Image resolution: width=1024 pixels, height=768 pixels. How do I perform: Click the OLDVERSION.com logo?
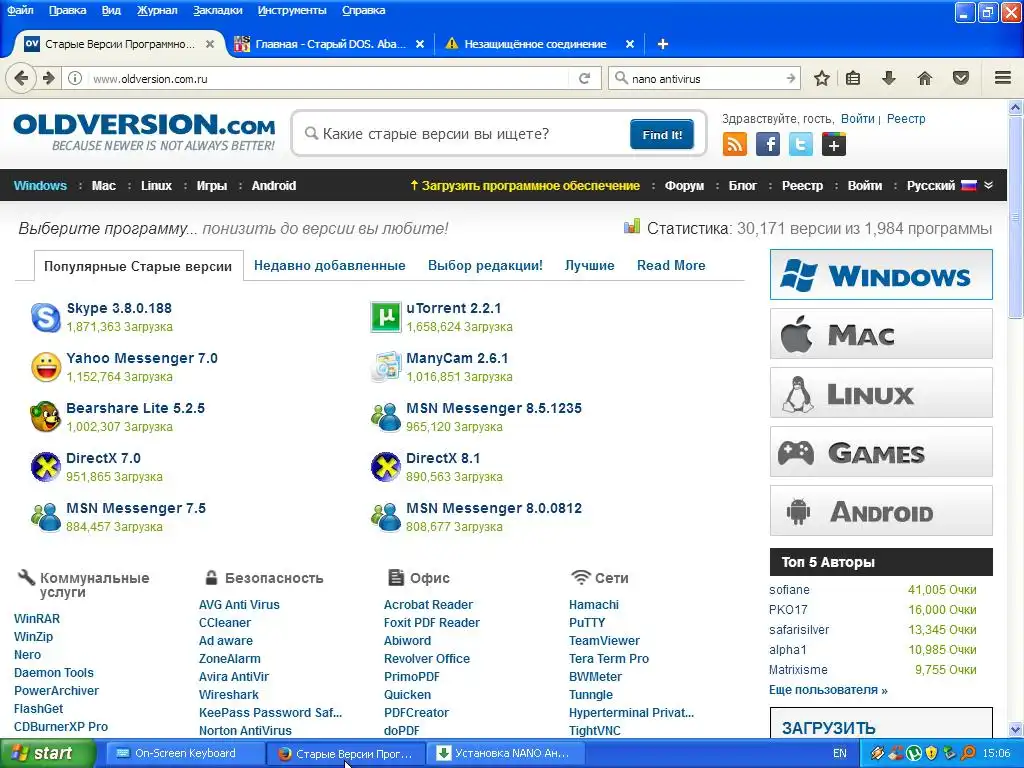(144, 132)
